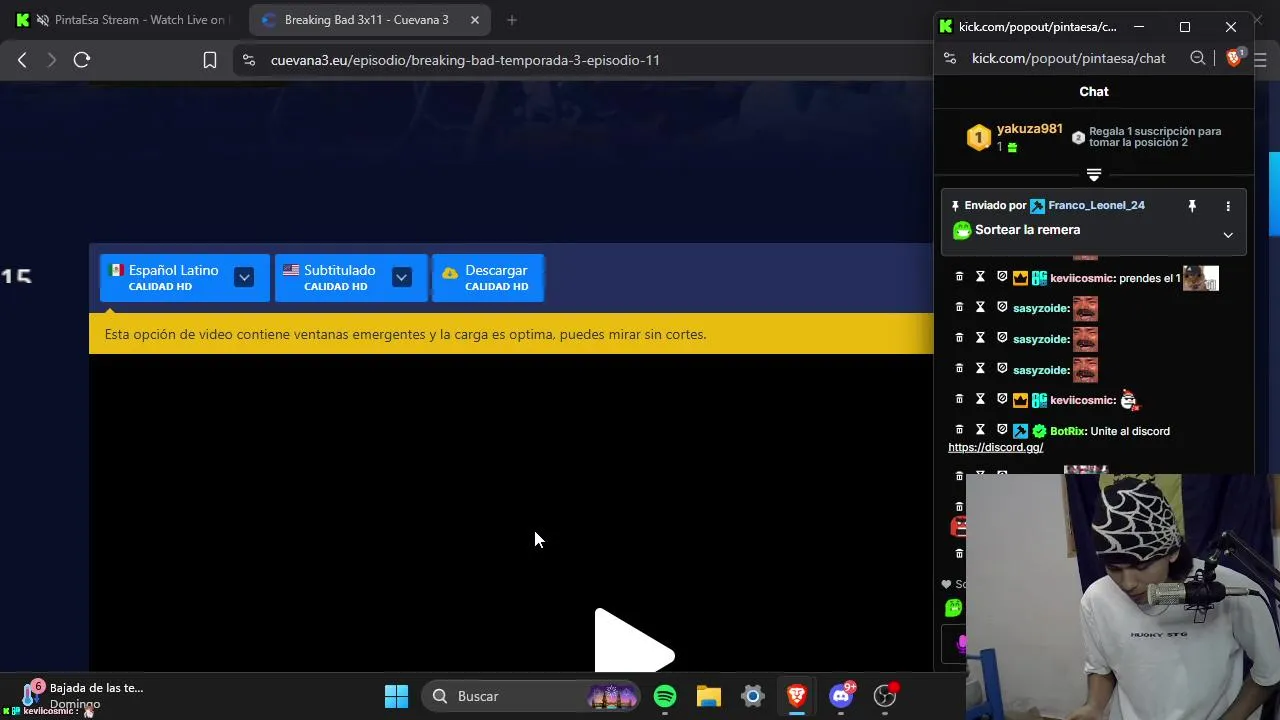Close the Breaking Bad 3x11 tab

point(475,20)
